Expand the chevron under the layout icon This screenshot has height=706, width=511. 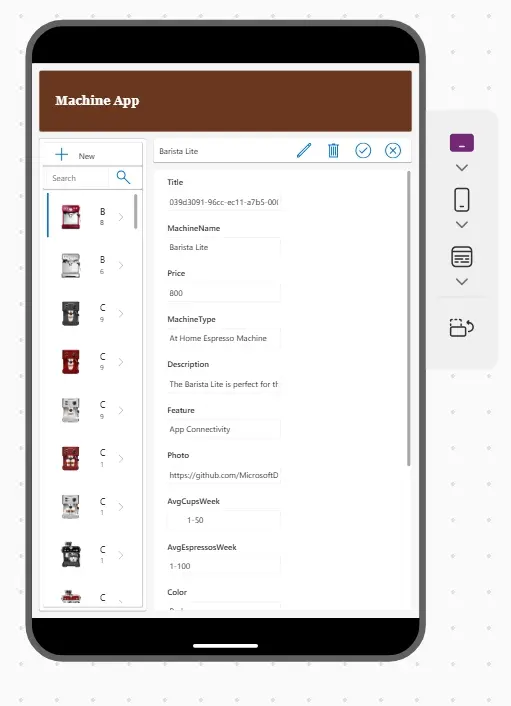tap(461, 281)
